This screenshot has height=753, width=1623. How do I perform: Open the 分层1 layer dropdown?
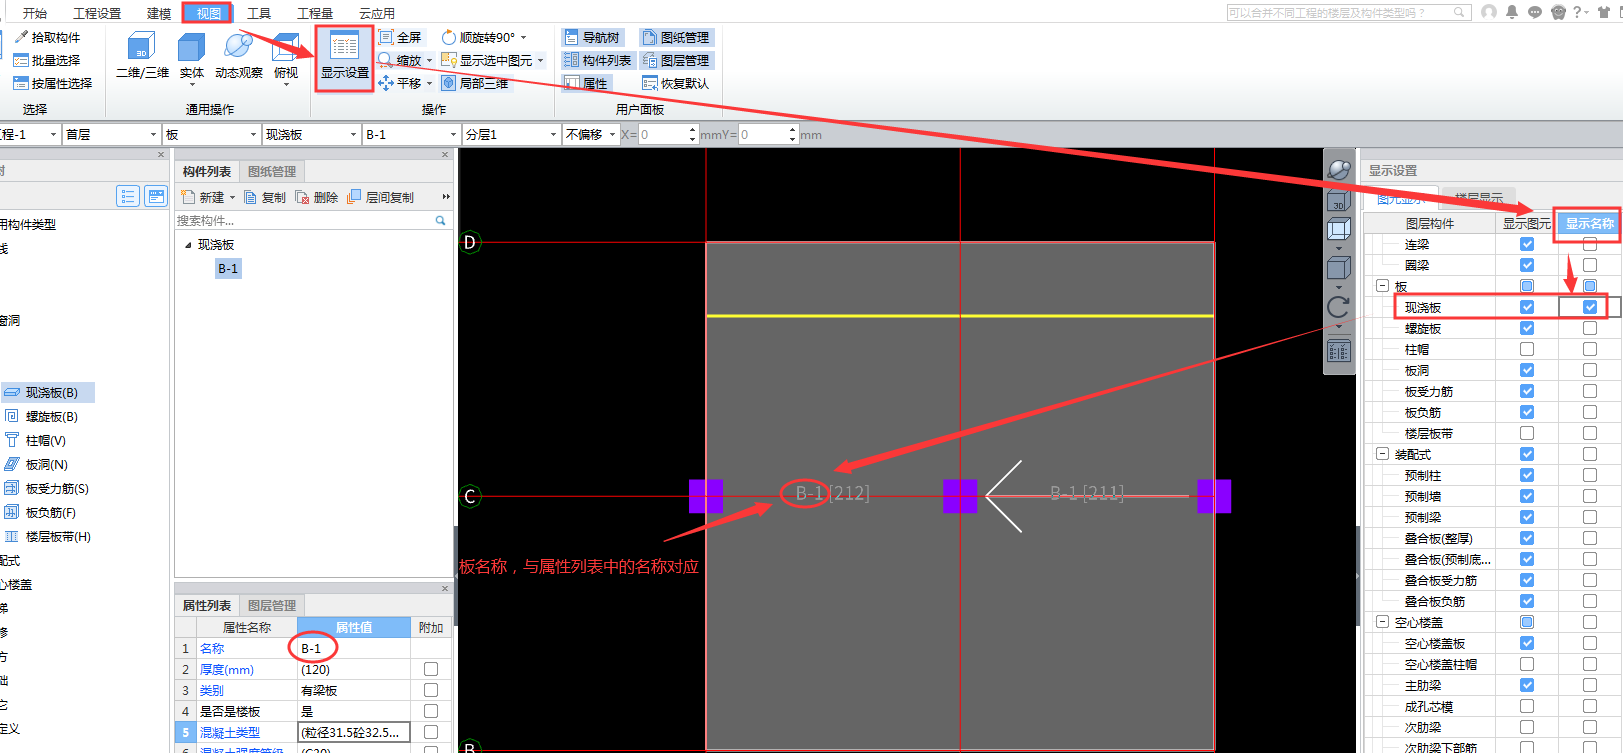[x=511, y=134]
